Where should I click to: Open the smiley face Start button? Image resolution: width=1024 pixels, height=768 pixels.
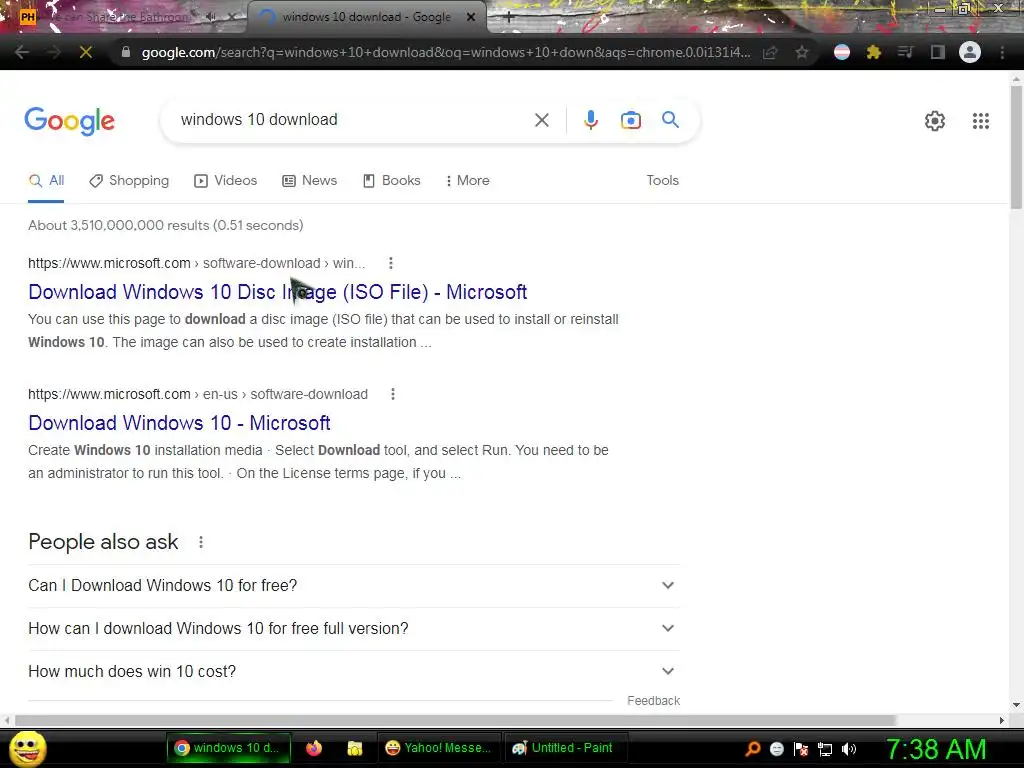point(27,748)
